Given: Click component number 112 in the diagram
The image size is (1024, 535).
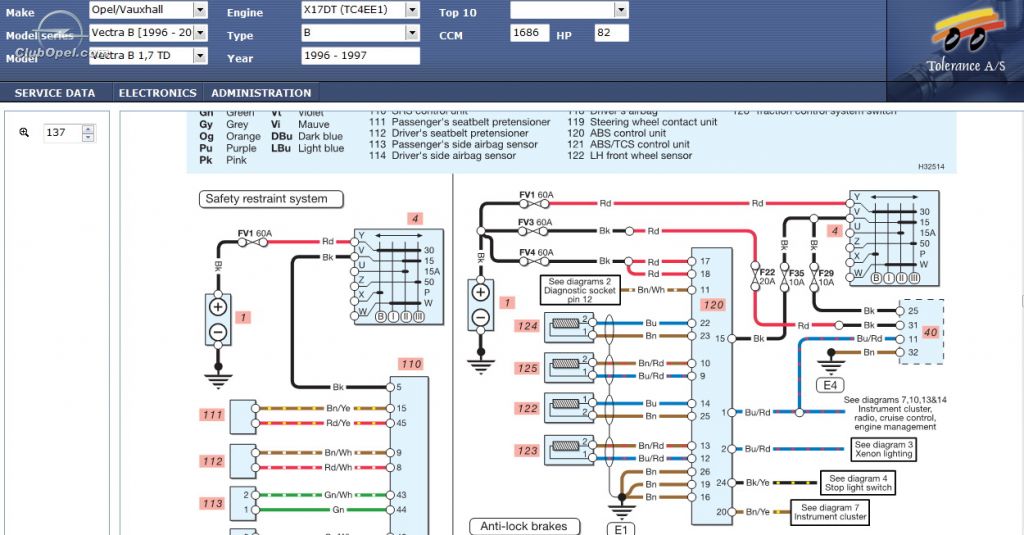Looking at the screenshot, I should coord(213,461).
